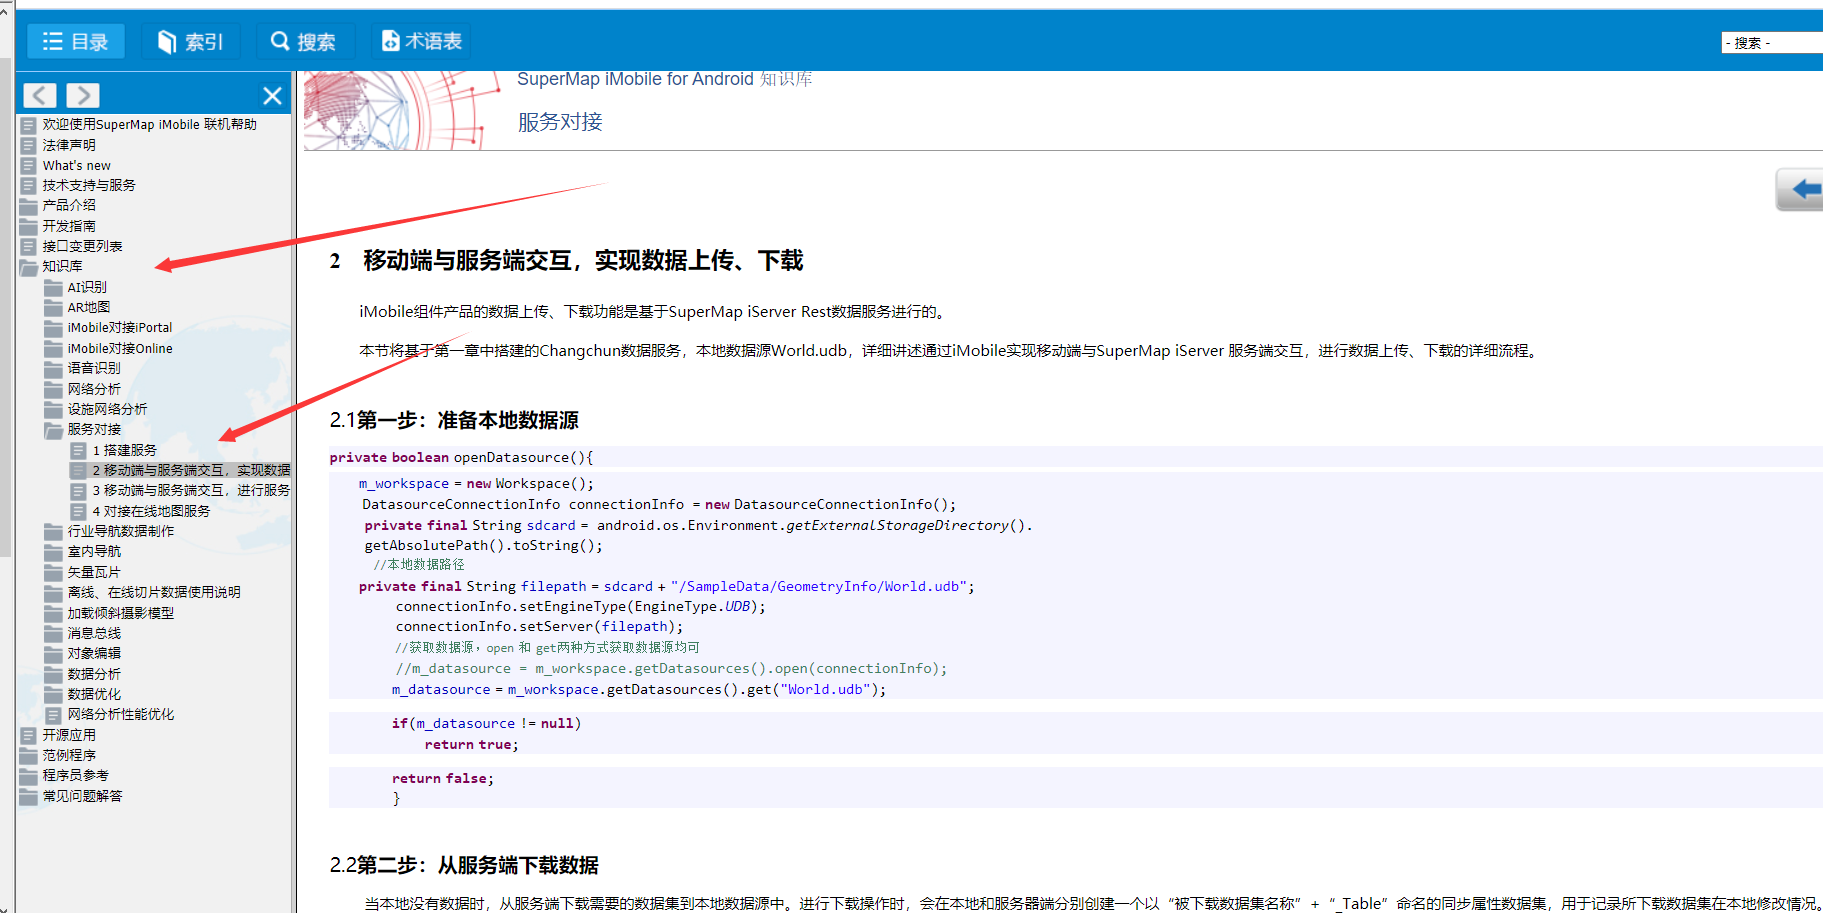This screenshot has height=913, width=1823.
Task: Open 欢迎使用SuperMap iMobile 联机帮助 page
Action: pyautogui.click(x=149, y=125)
